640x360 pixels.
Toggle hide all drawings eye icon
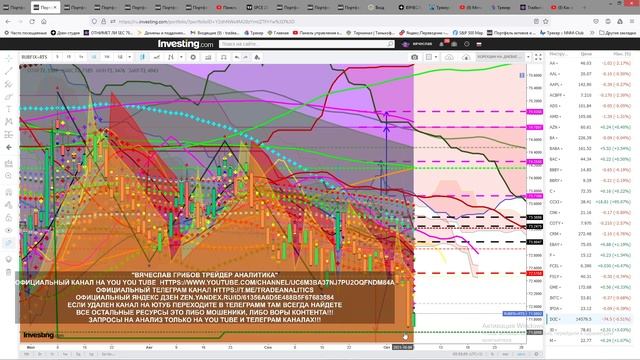click(9, 230)
